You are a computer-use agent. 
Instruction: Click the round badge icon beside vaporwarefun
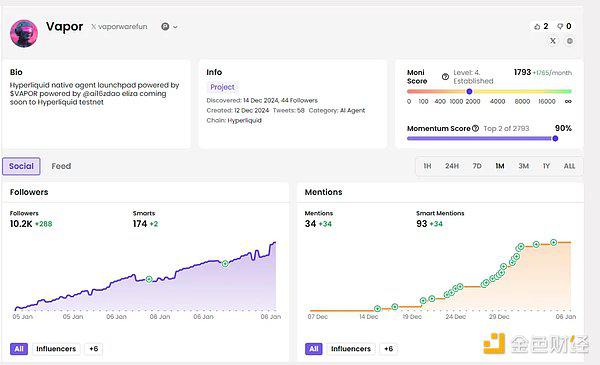(x=165, y=26)
